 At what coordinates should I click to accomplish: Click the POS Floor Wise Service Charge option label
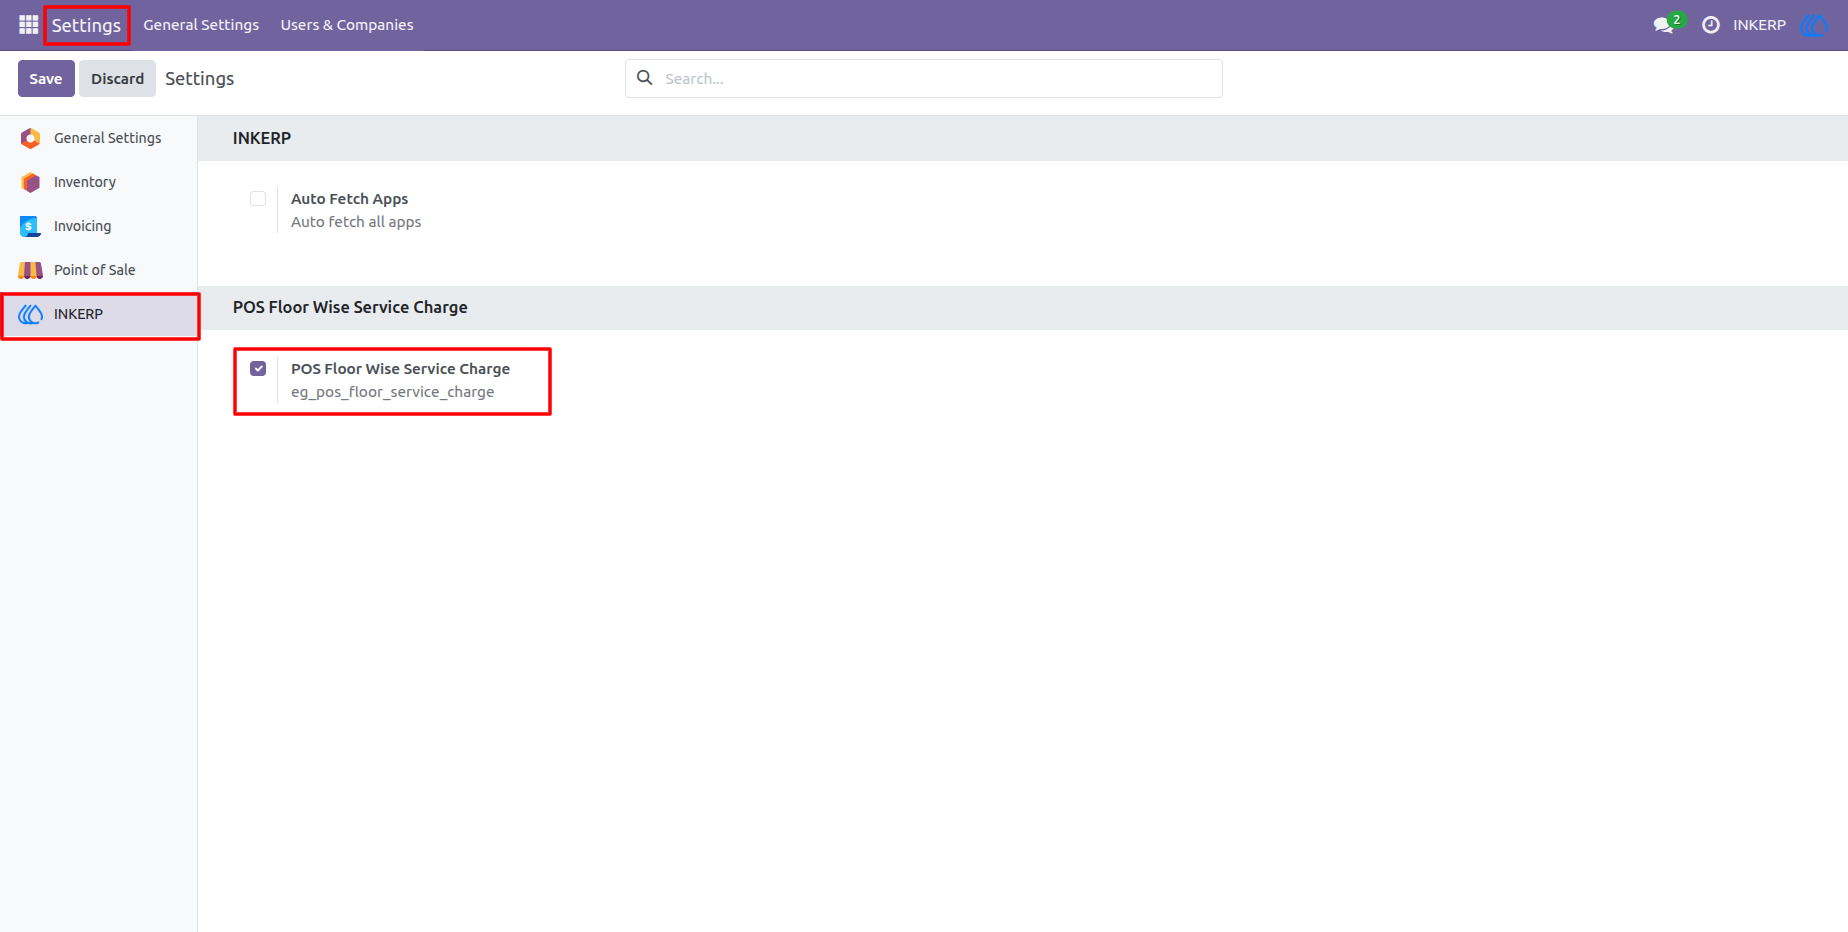[401, 369]
